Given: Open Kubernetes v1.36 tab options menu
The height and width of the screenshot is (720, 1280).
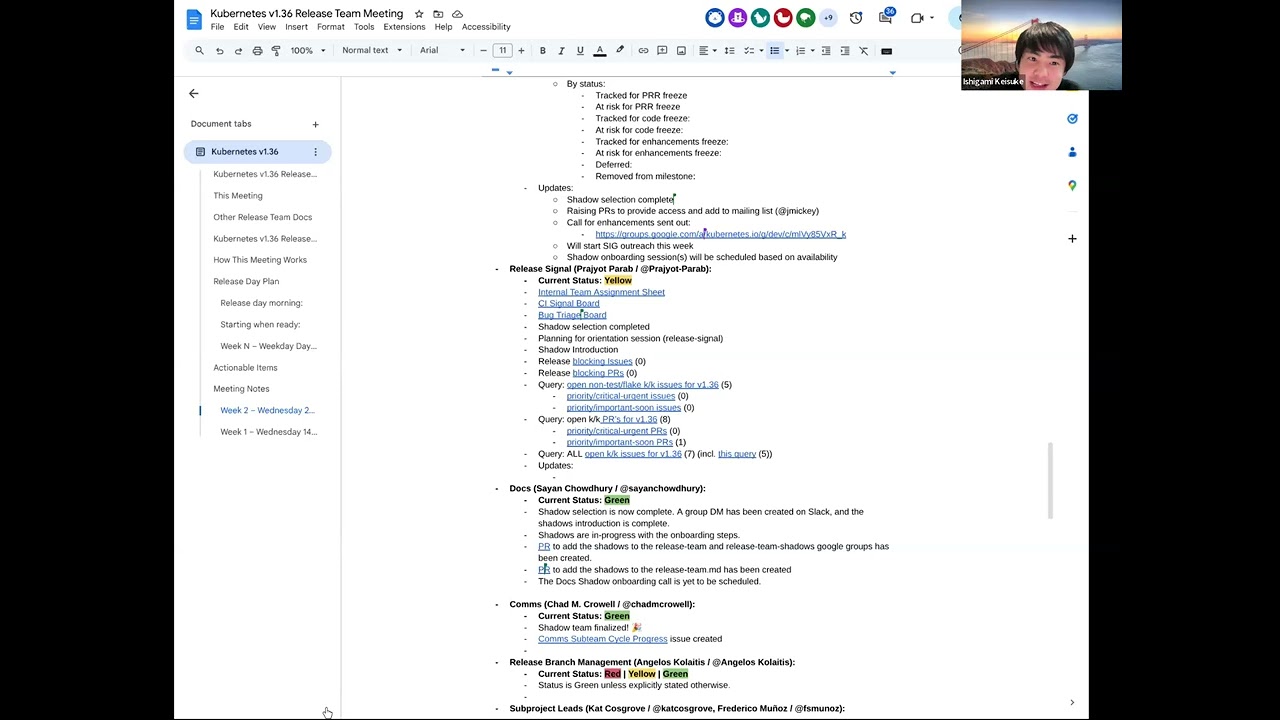Looking at the screenshot, I should coord(315,152).
